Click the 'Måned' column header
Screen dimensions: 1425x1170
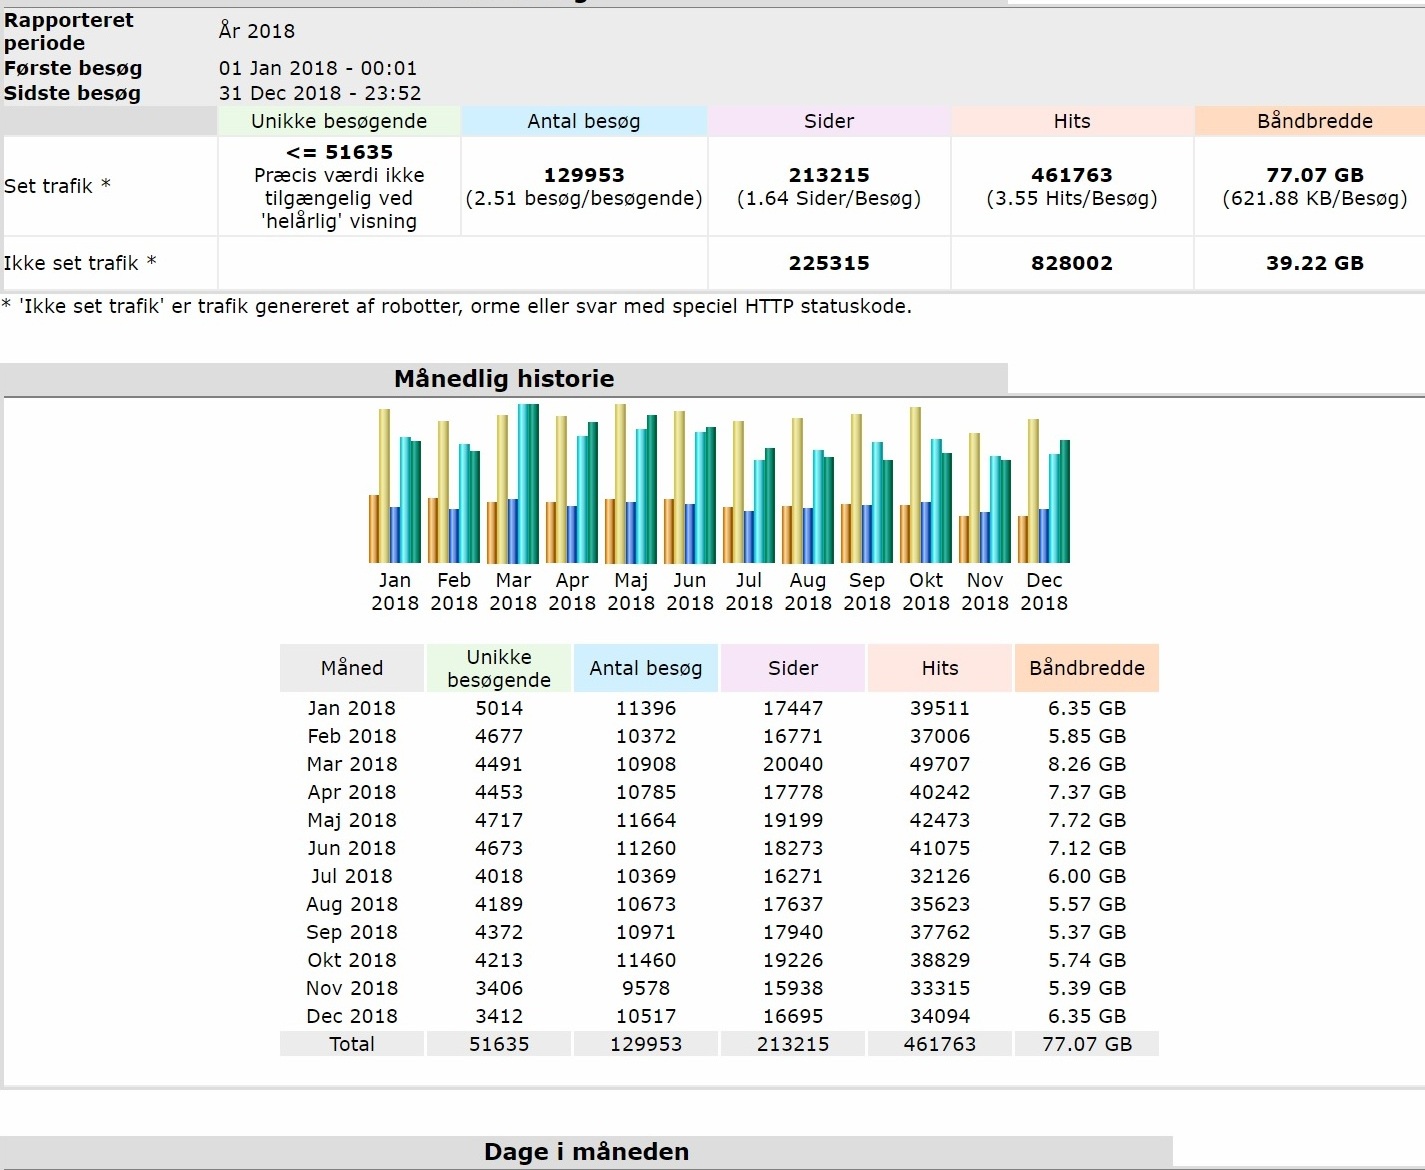(352, 668)
